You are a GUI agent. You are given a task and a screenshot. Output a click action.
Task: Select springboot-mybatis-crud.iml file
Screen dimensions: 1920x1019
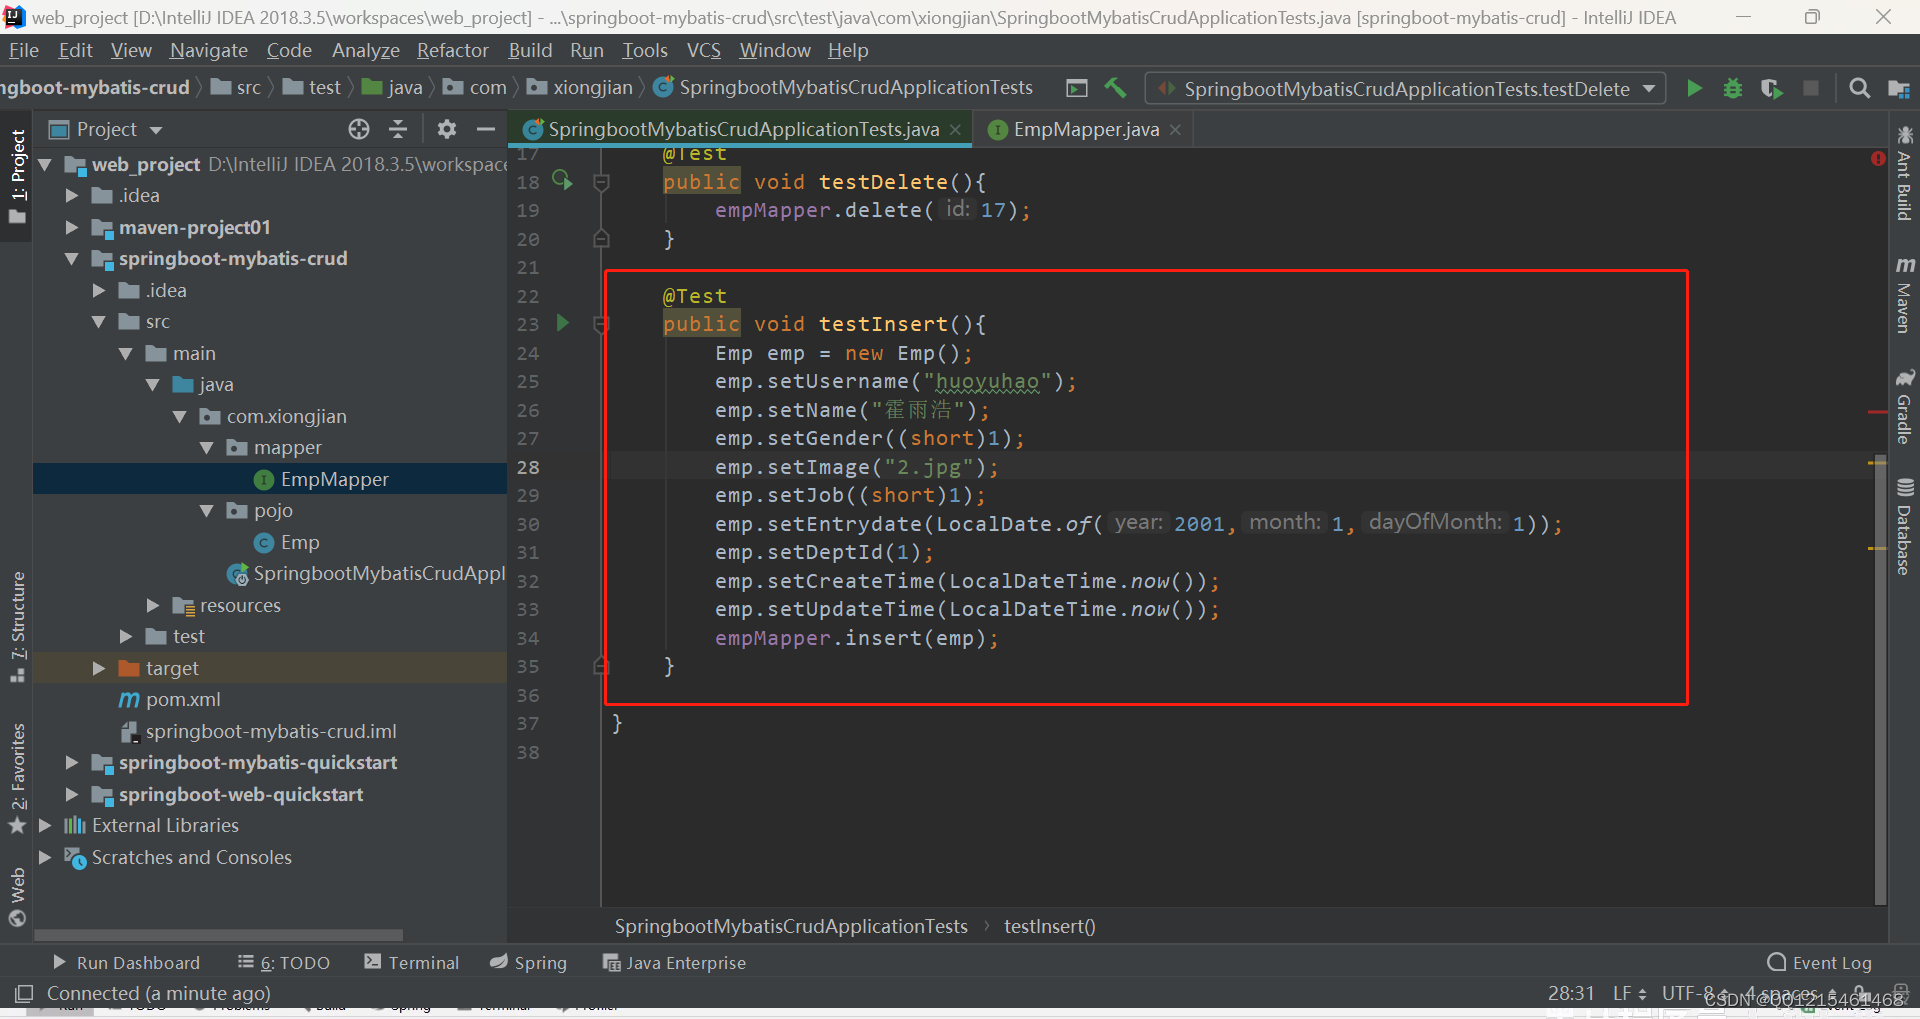pos(271,731)
